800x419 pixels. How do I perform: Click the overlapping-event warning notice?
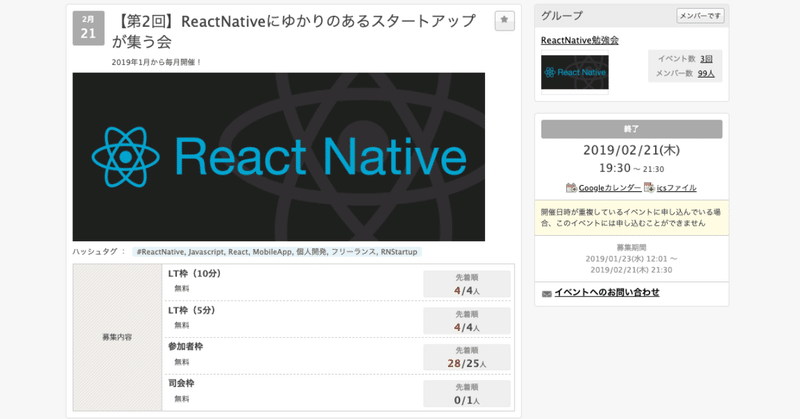point(632,217)
